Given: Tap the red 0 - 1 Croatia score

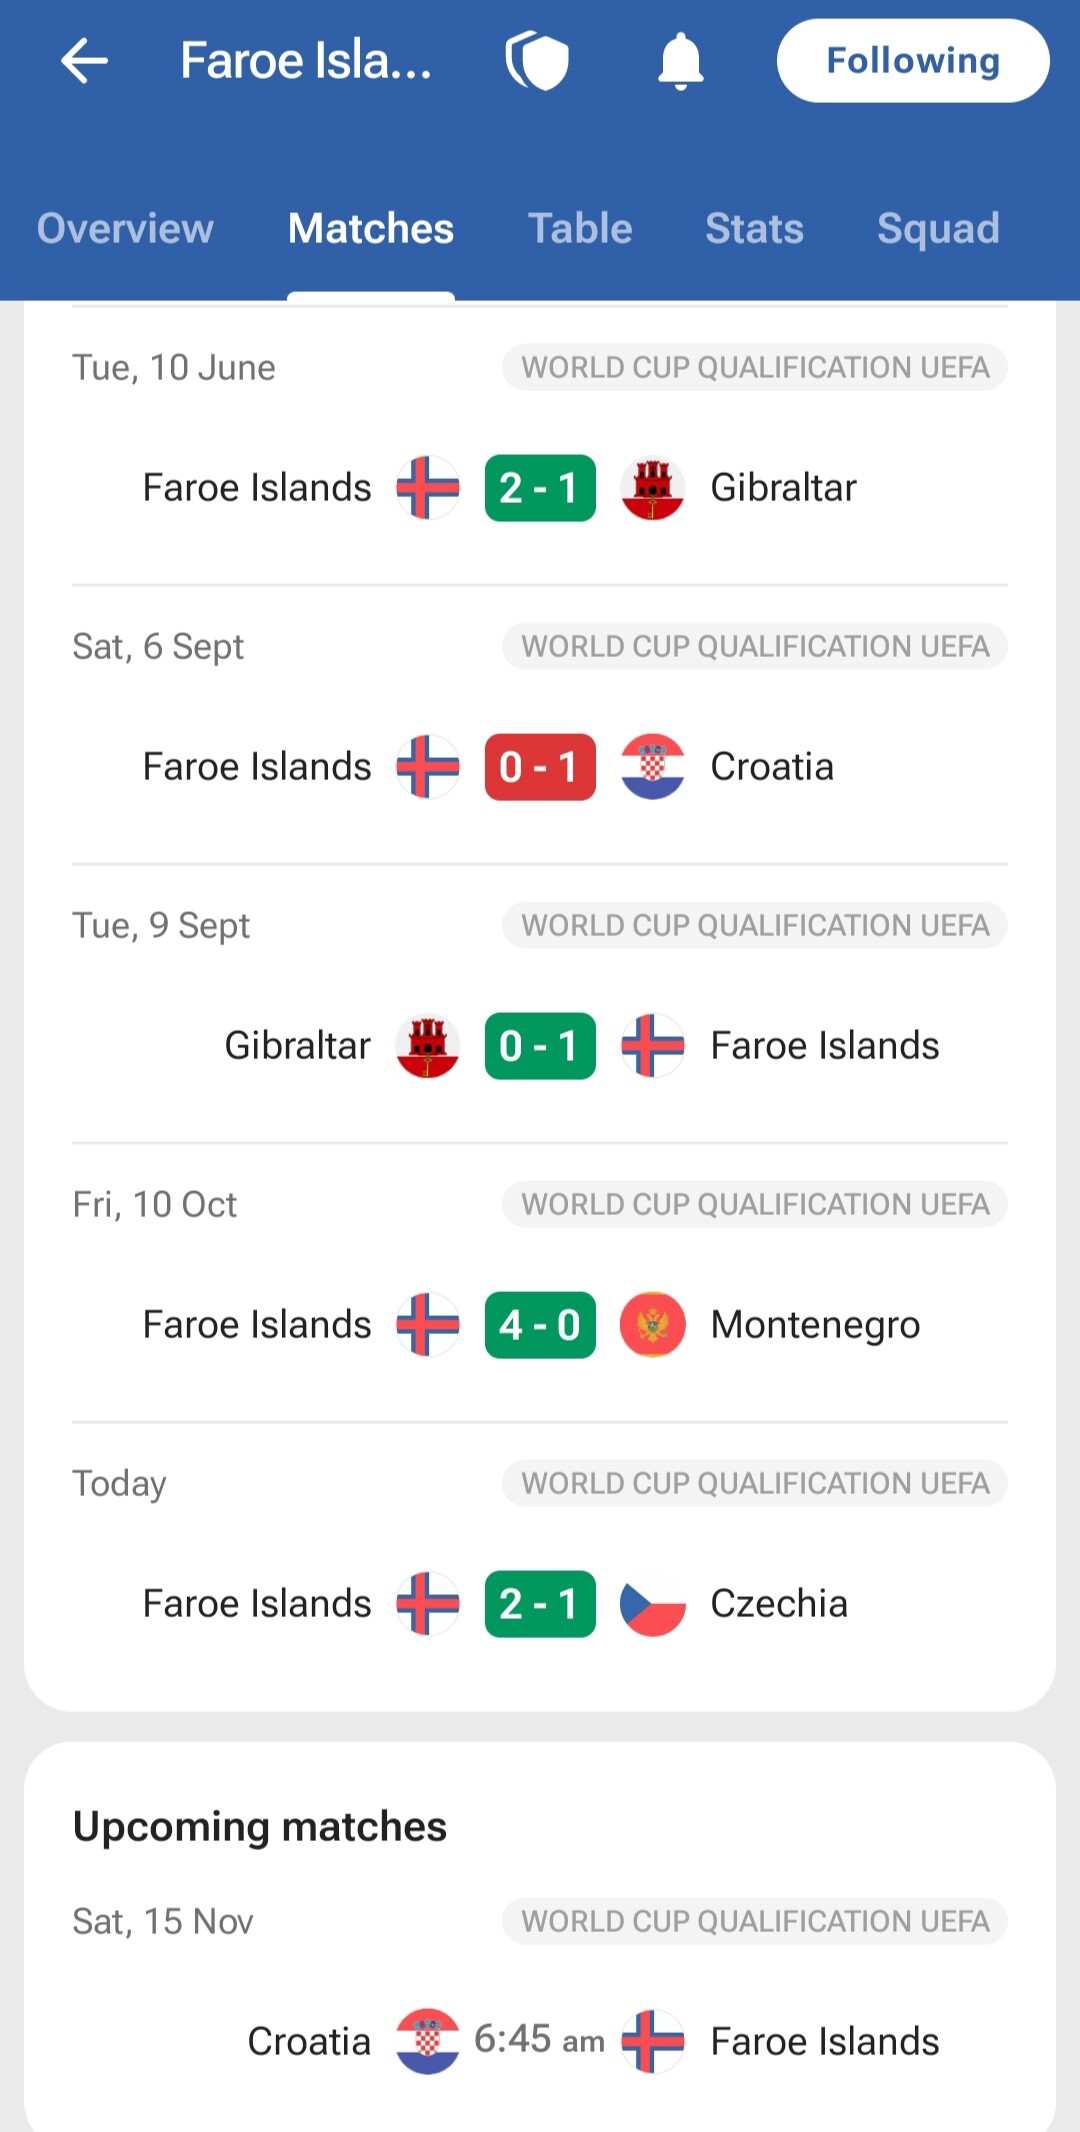Looking at the screenshot, I should point(540,767).
